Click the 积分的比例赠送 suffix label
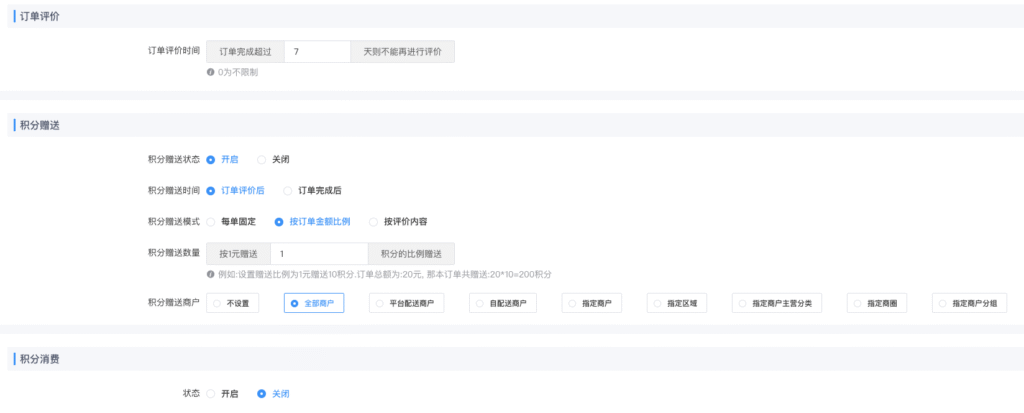Viewport: 1024px width, 413px height. click(x=411, y=254)
